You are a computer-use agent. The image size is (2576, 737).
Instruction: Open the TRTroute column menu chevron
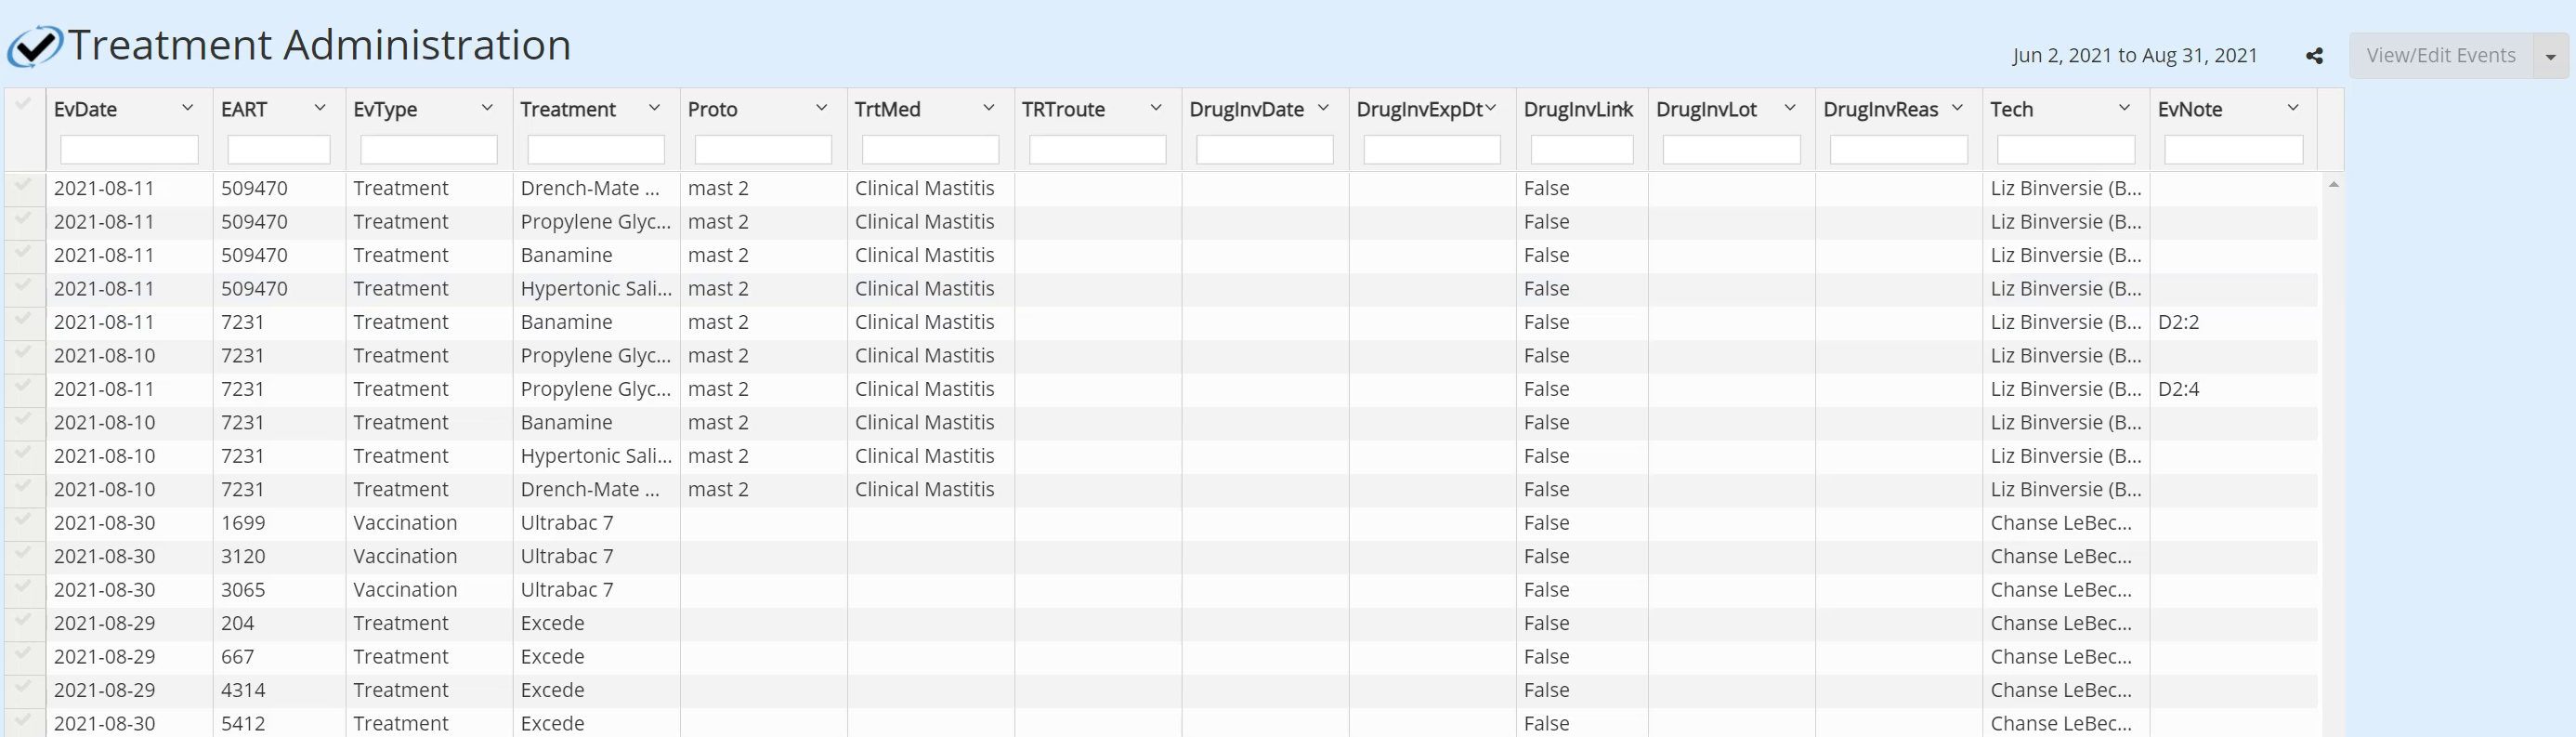(1155, 108)
